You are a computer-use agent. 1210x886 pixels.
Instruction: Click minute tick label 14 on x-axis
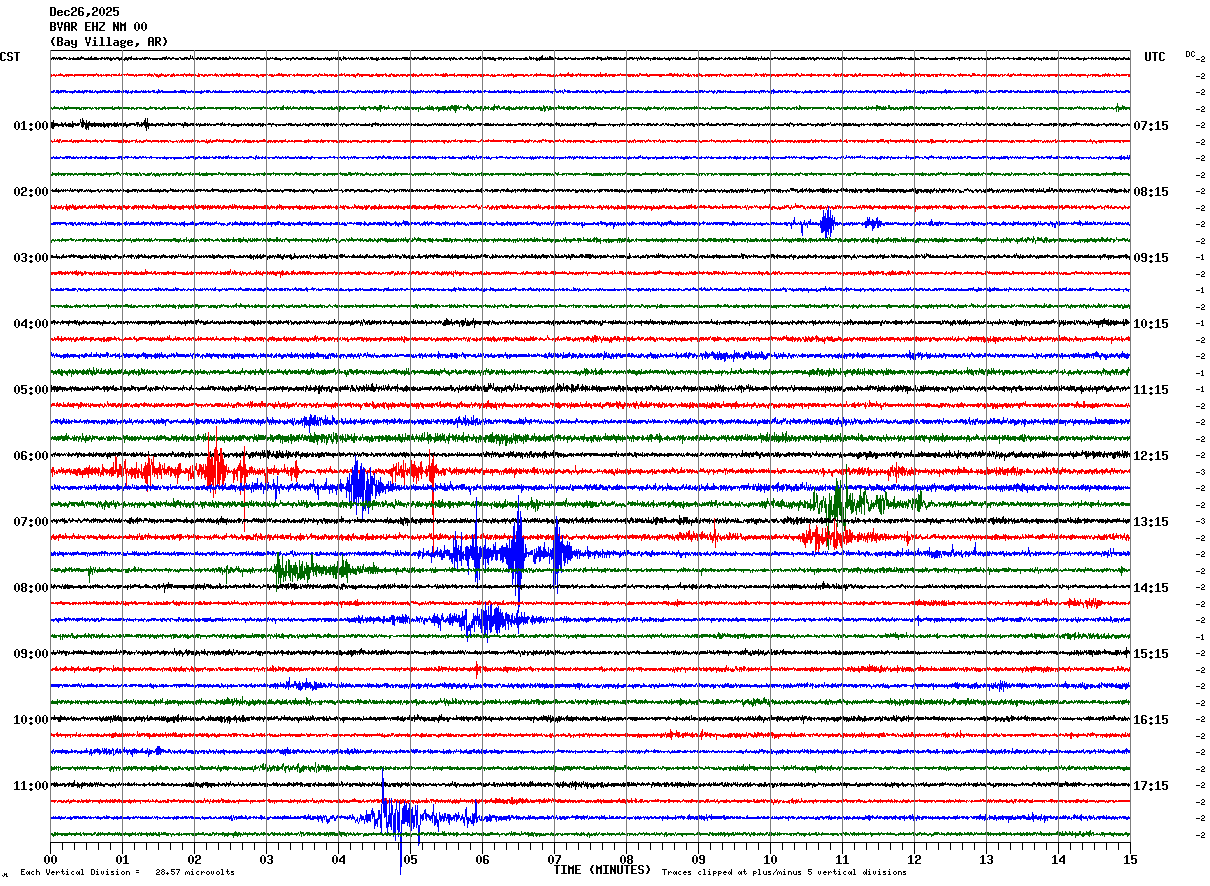point(1058,860)
